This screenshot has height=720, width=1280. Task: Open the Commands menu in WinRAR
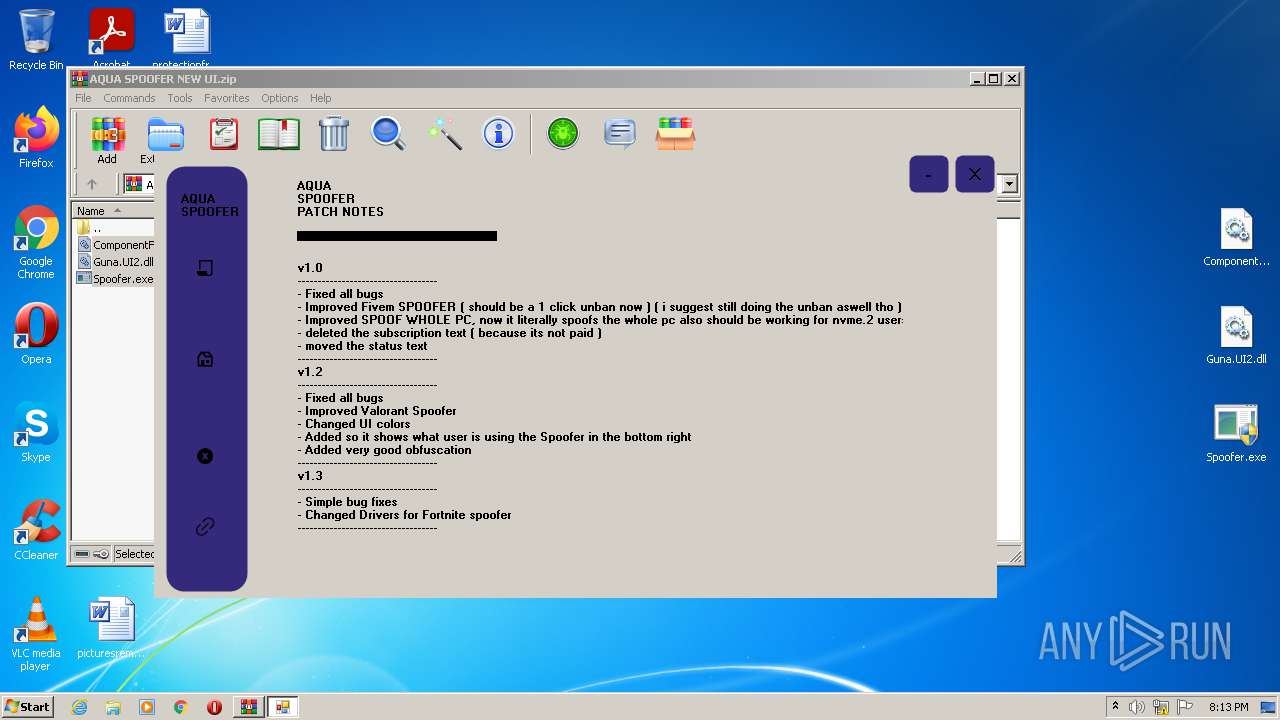129,98
